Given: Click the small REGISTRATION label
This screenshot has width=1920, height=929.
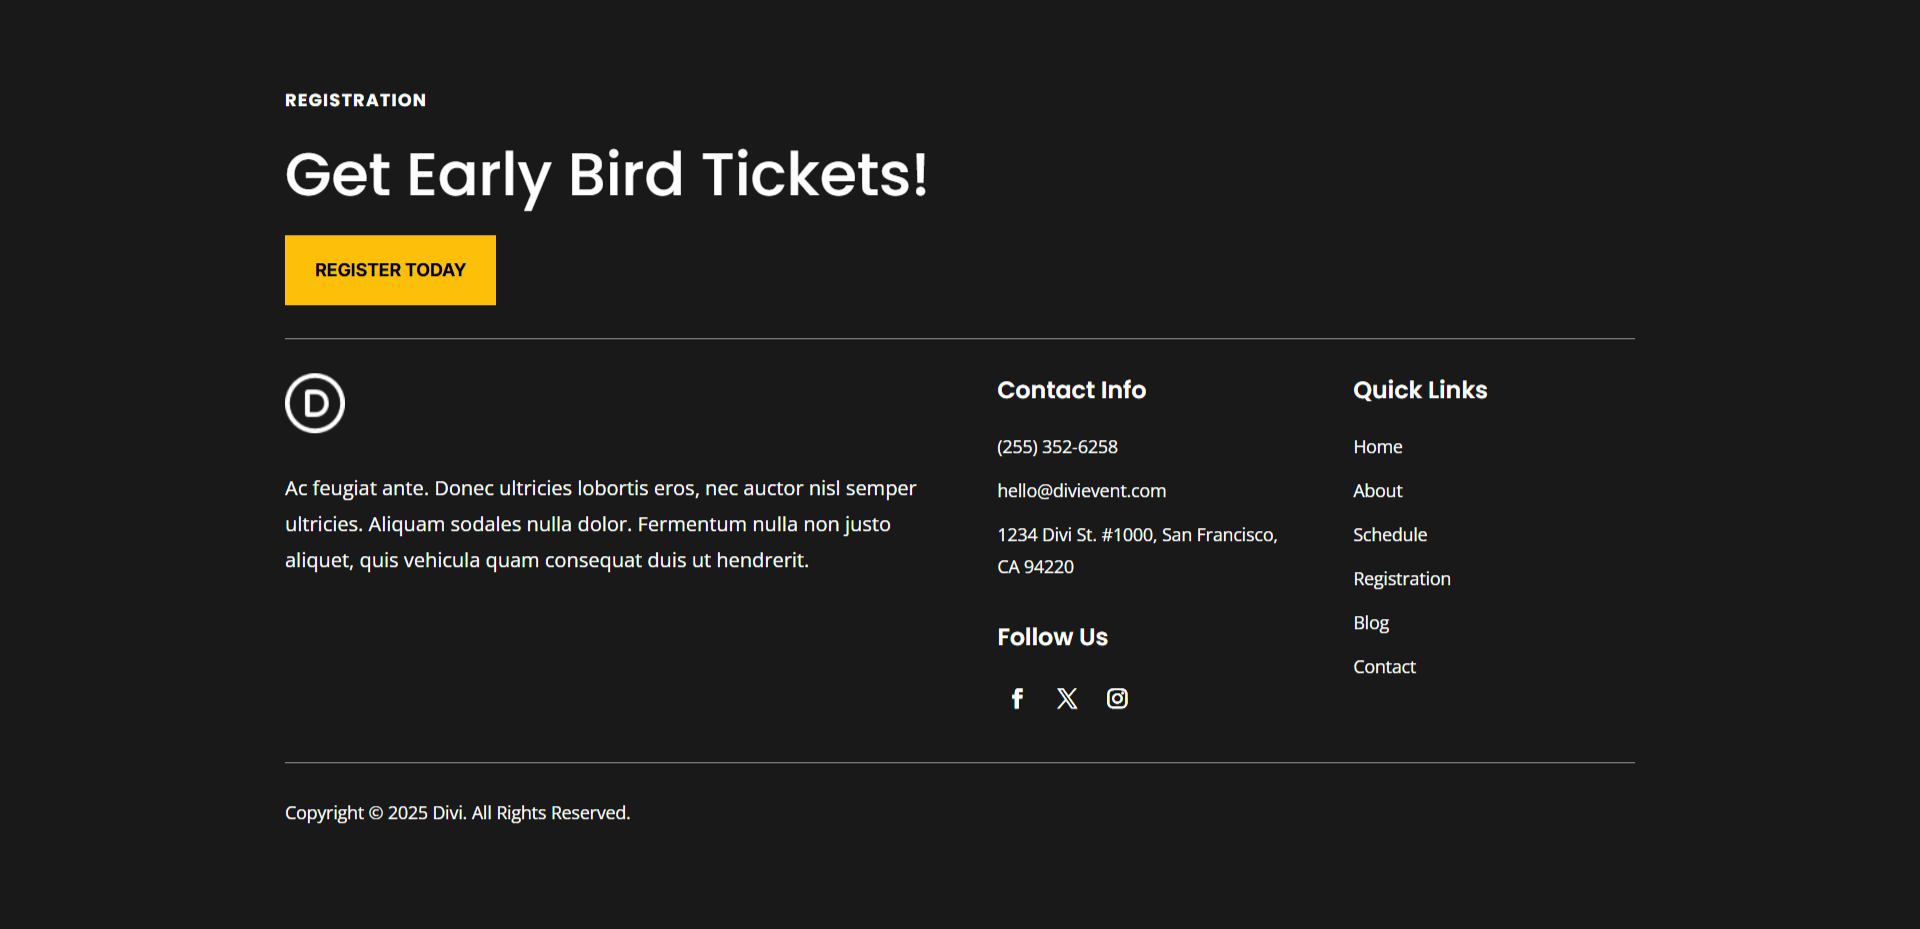Looking at the screenshot, I should coord(355,100).
